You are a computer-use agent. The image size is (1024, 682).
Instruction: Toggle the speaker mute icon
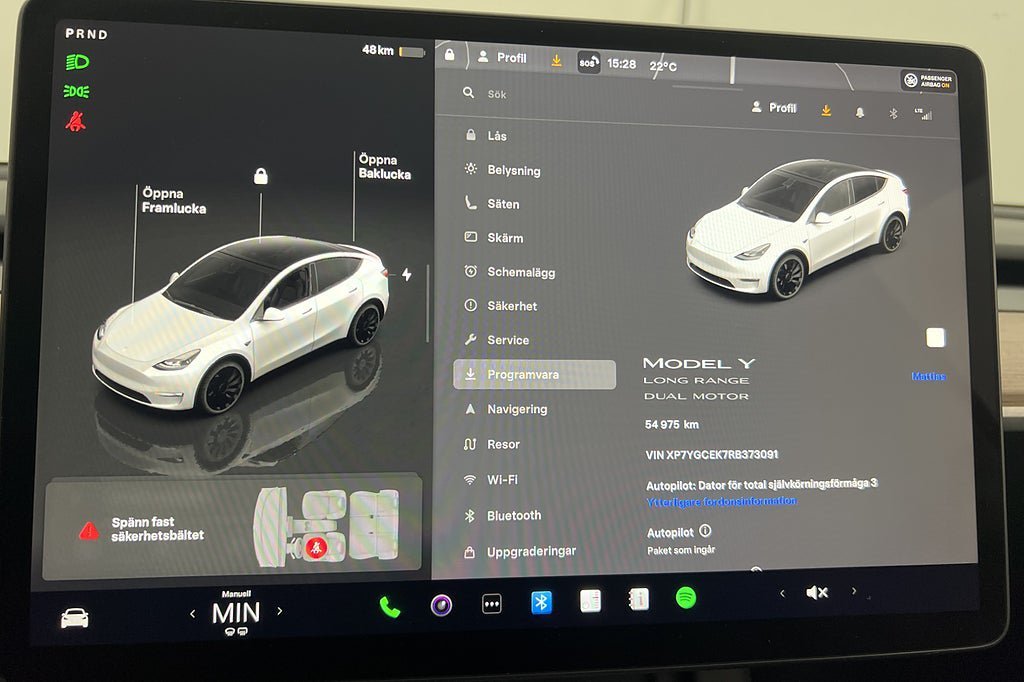point(817,592)
